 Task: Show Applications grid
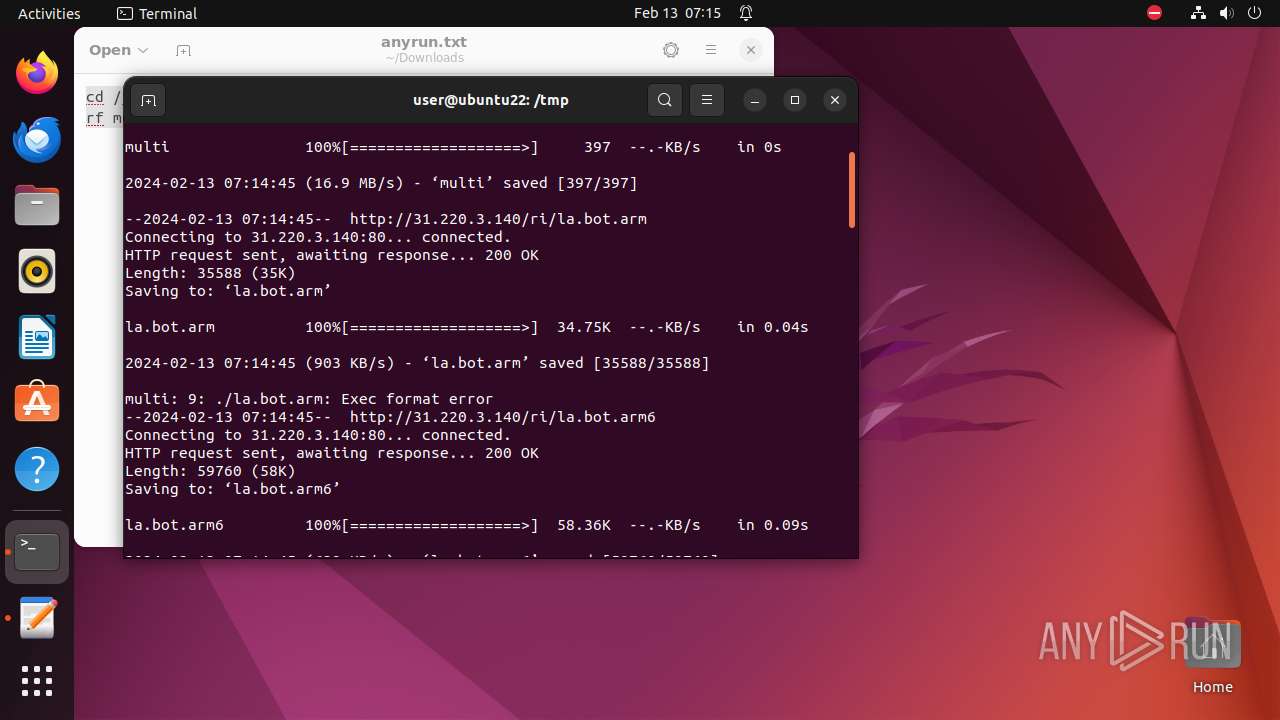click(37, 681)
